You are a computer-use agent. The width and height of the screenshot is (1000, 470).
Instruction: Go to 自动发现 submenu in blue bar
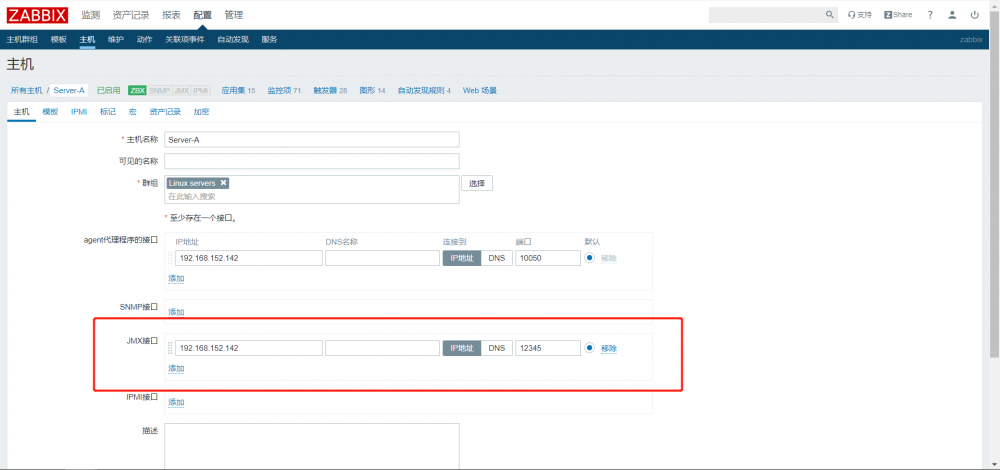(233, 40)
